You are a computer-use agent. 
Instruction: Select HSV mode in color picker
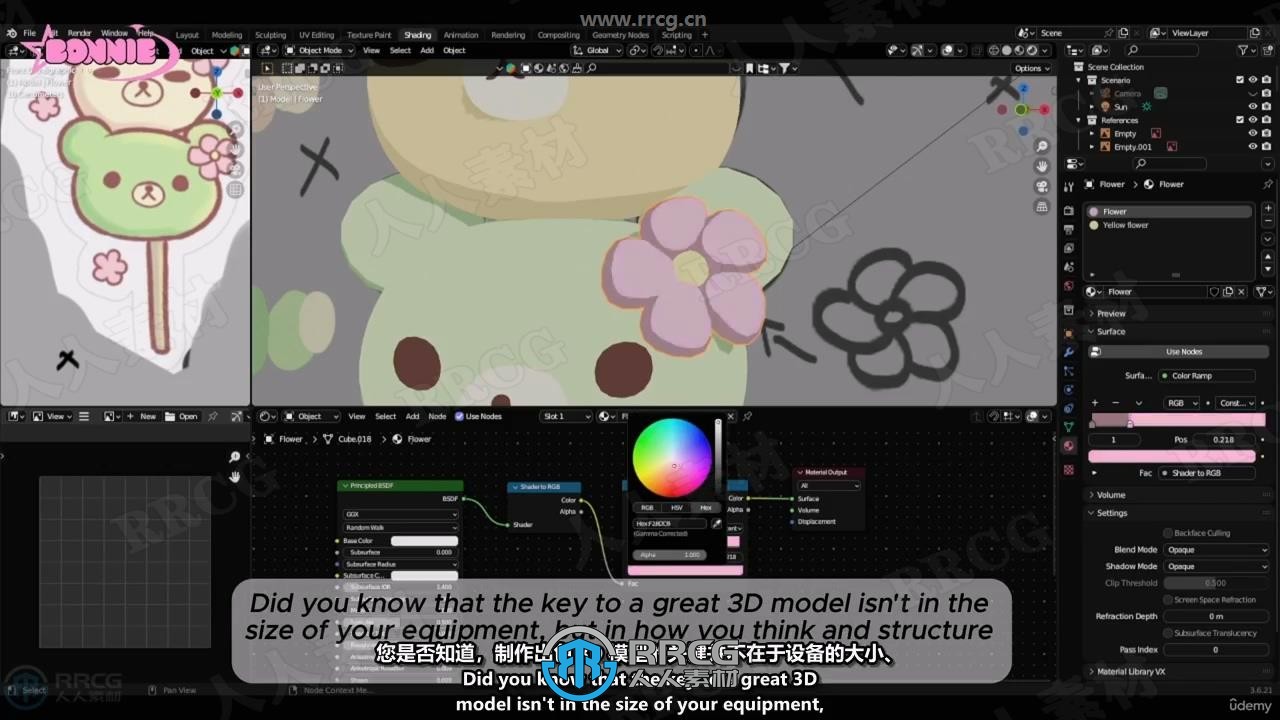click(676, 507)
